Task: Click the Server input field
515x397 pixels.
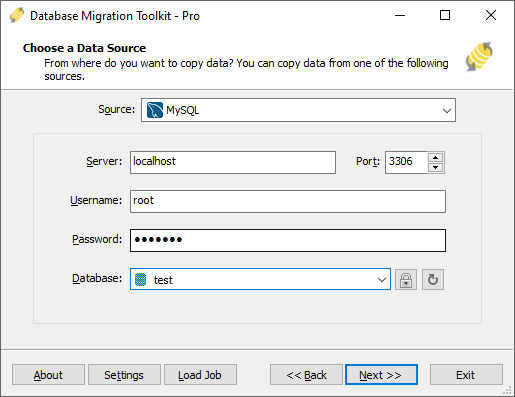Action: pos(233,162)
